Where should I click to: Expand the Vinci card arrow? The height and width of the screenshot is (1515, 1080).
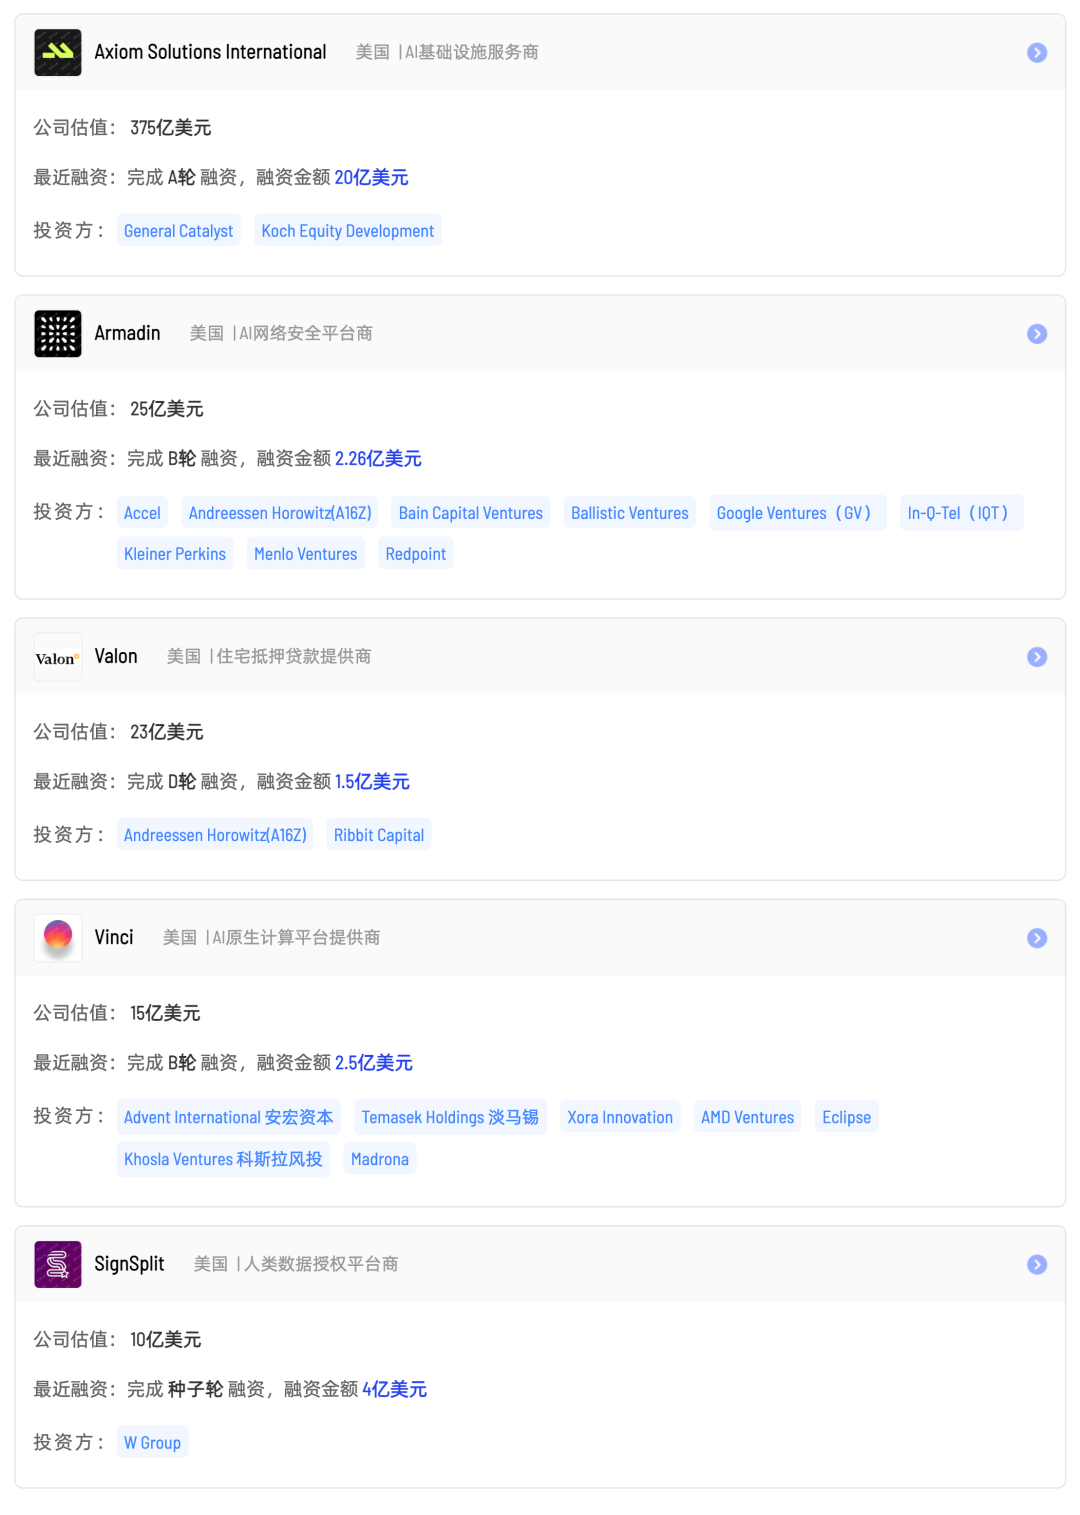coord(1037,938)
